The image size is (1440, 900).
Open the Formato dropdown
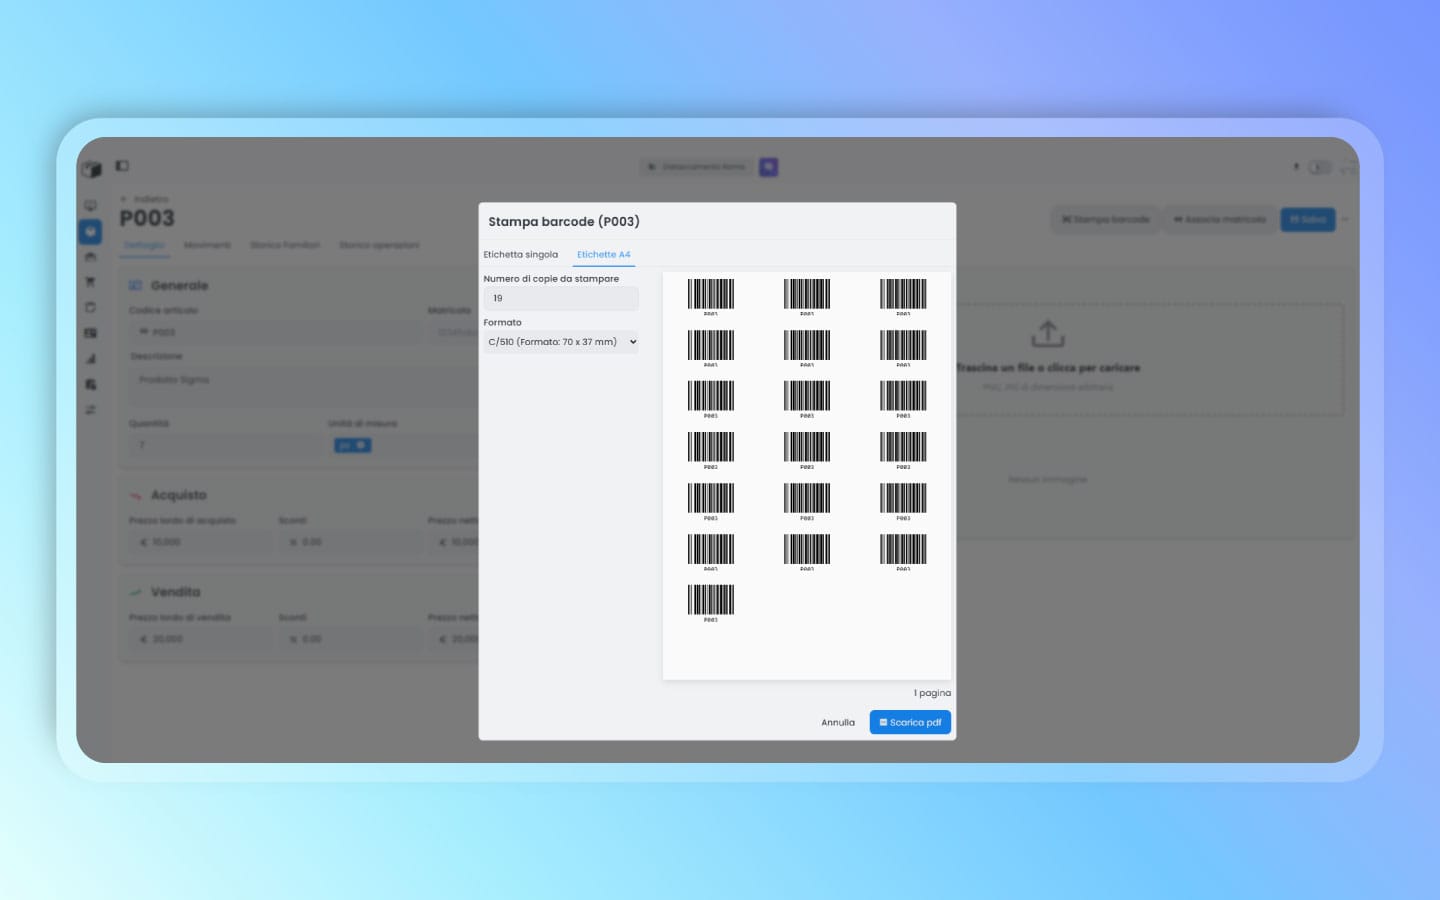pos(560,342)
